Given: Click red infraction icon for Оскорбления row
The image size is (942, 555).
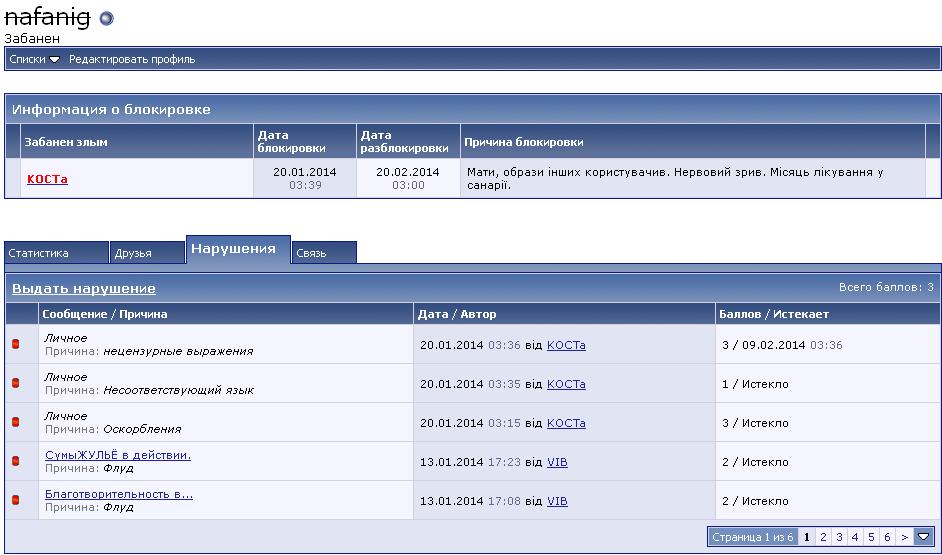Looking at the screenshot, I should [15, 422].
